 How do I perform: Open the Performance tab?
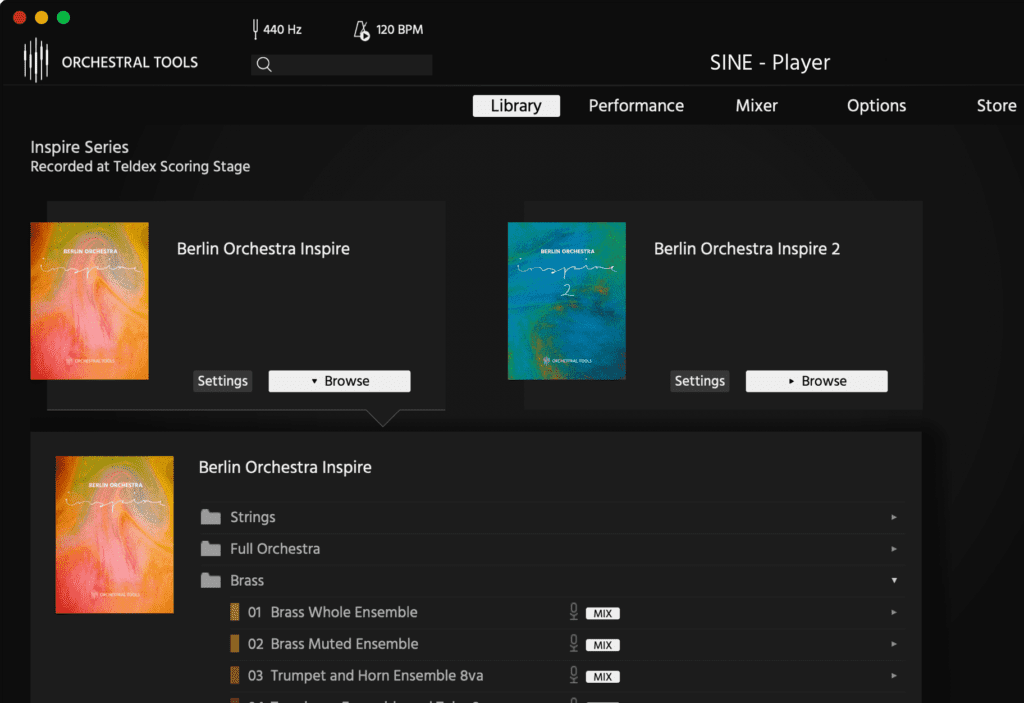click(636, 106)
